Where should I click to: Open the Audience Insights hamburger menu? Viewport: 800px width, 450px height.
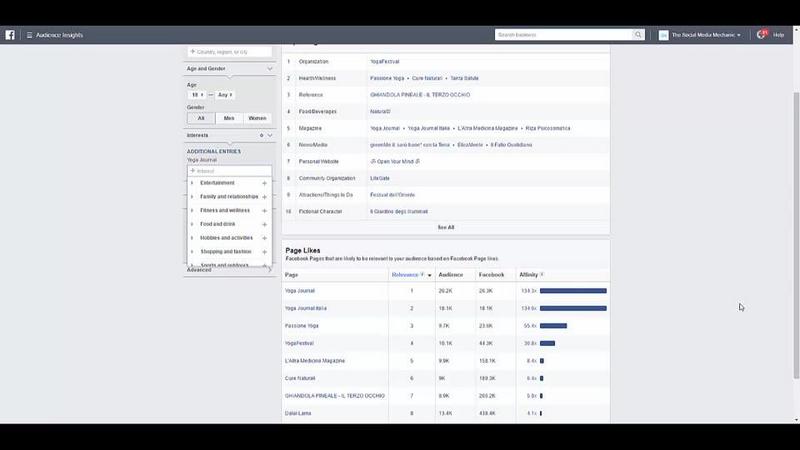pos(30,35)
